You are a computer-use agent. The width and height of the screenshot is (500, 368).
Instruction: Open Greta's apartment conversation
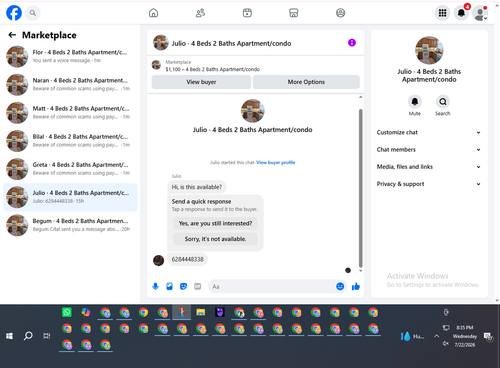[x=70, y=169]
